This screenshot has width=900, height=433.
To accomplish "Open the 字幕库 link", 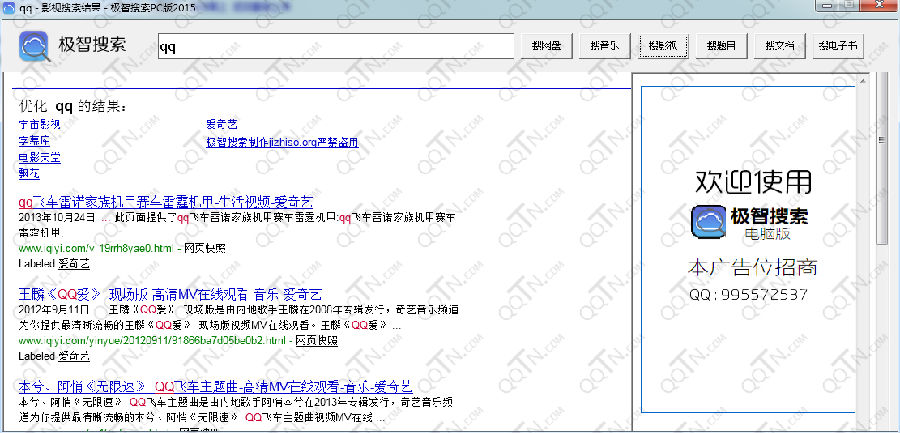I will (x=34, y=141).
